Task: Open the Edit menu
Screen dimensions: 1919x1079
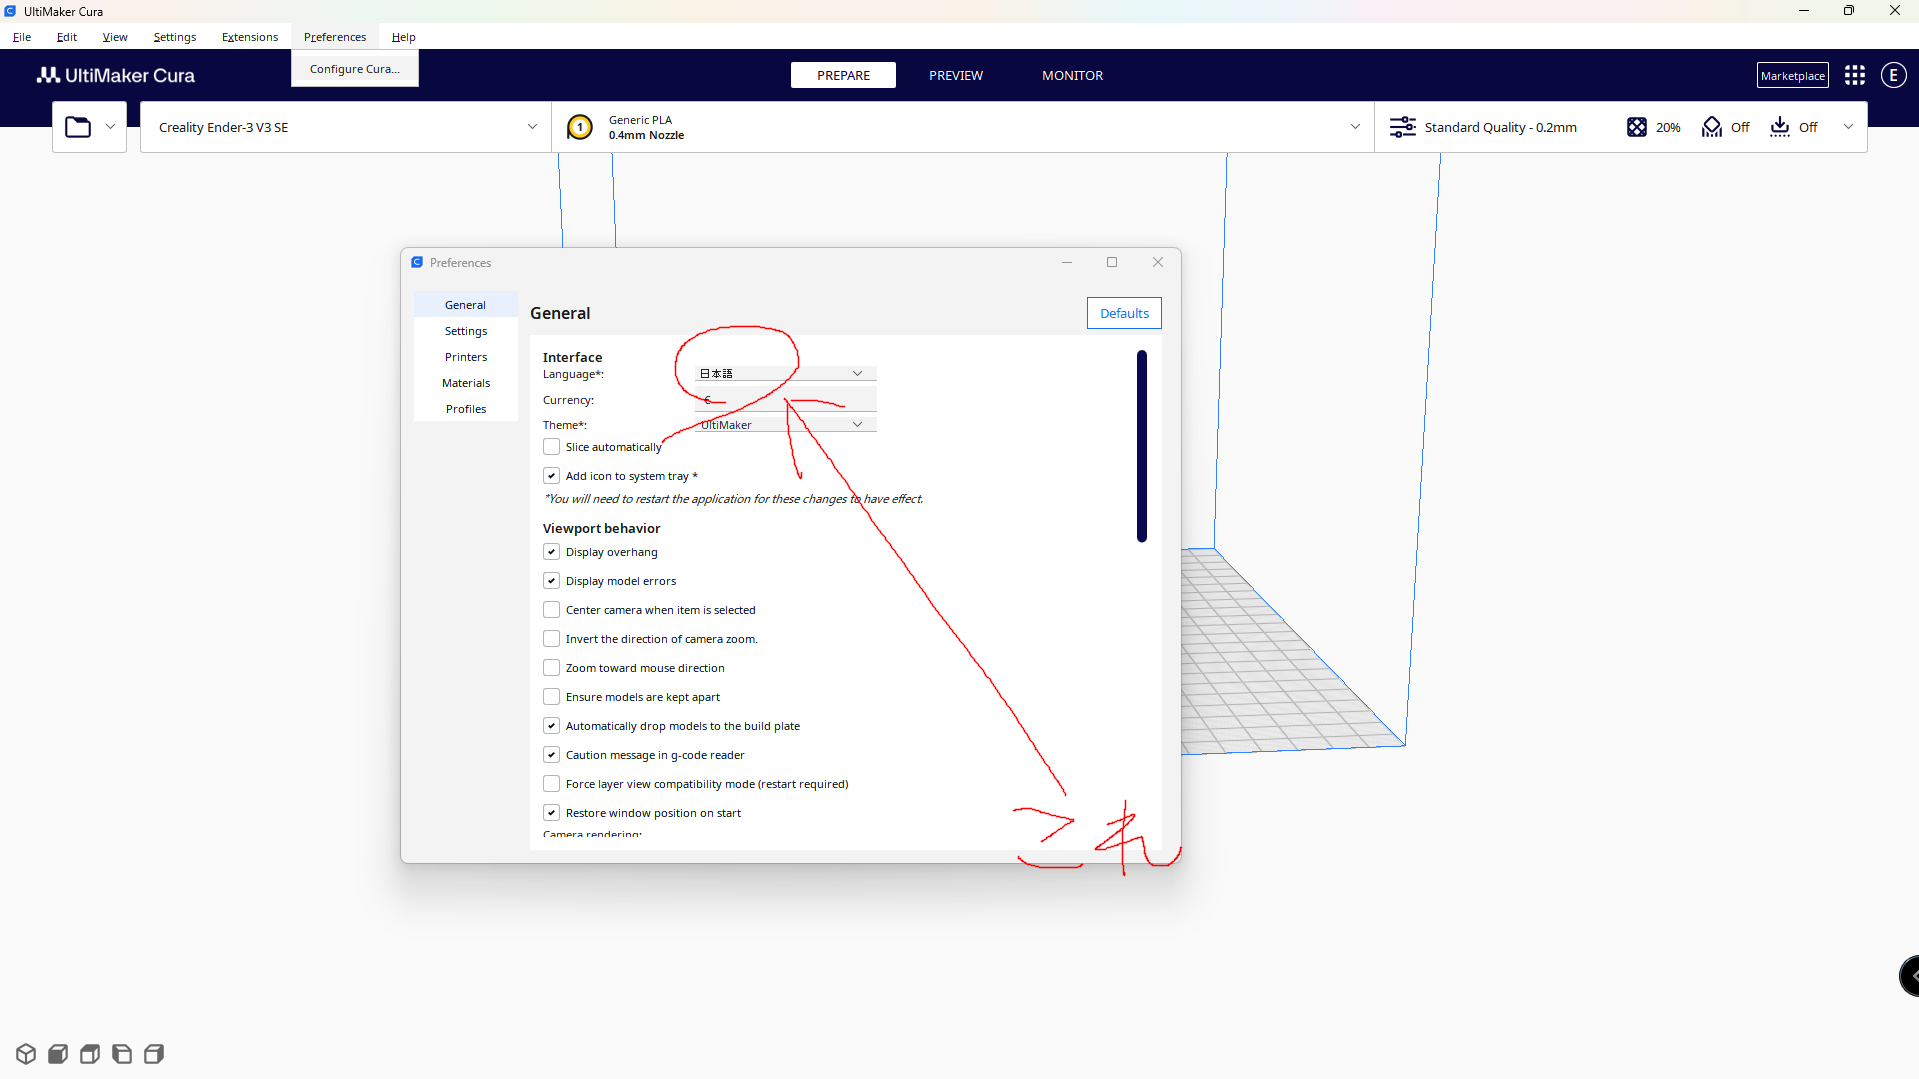Action: [67, 37]
